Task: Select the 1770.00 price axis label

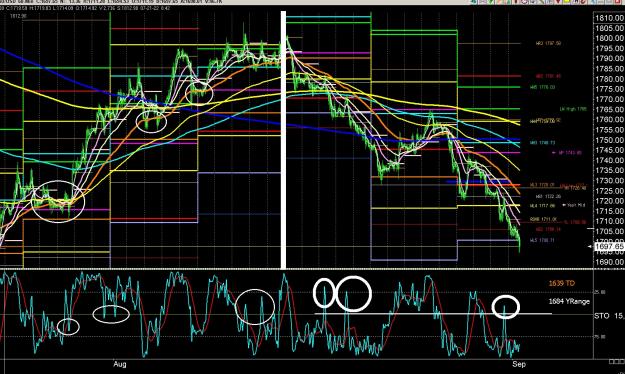Action: 609,99
